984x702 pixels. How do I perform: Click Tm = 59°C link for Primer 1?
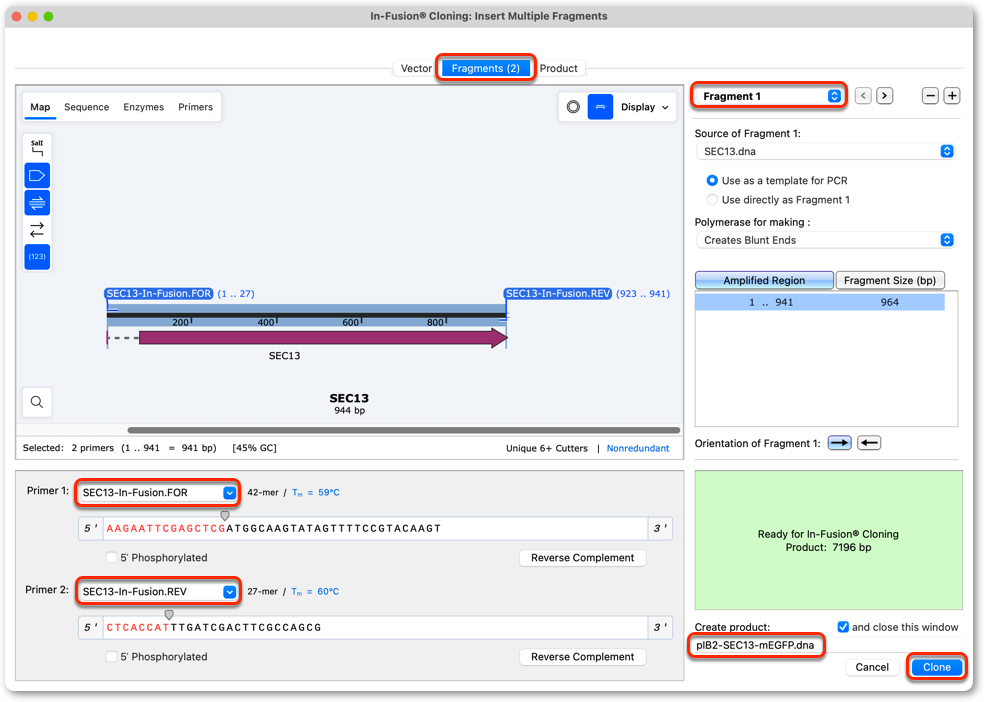pos(316,492)
